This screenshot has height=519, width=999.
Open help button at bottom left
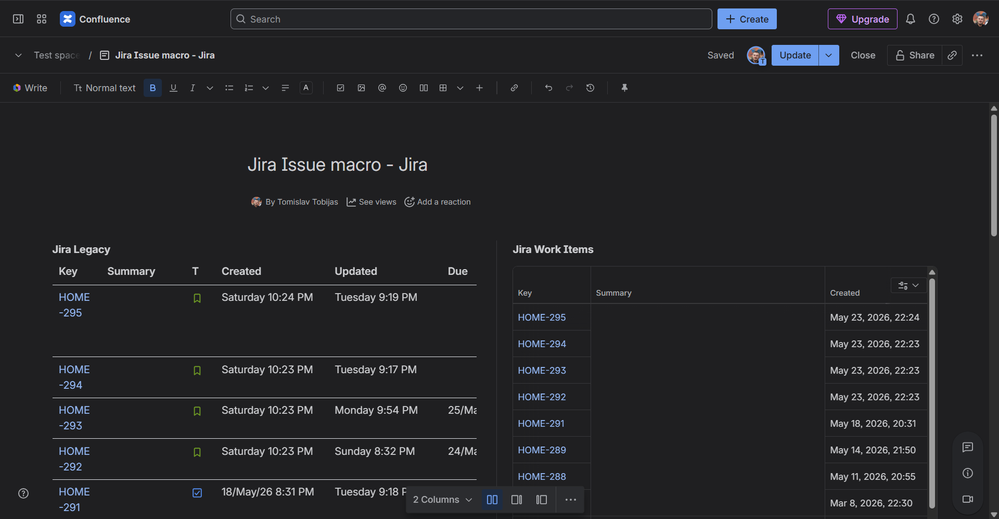[24, 494]
